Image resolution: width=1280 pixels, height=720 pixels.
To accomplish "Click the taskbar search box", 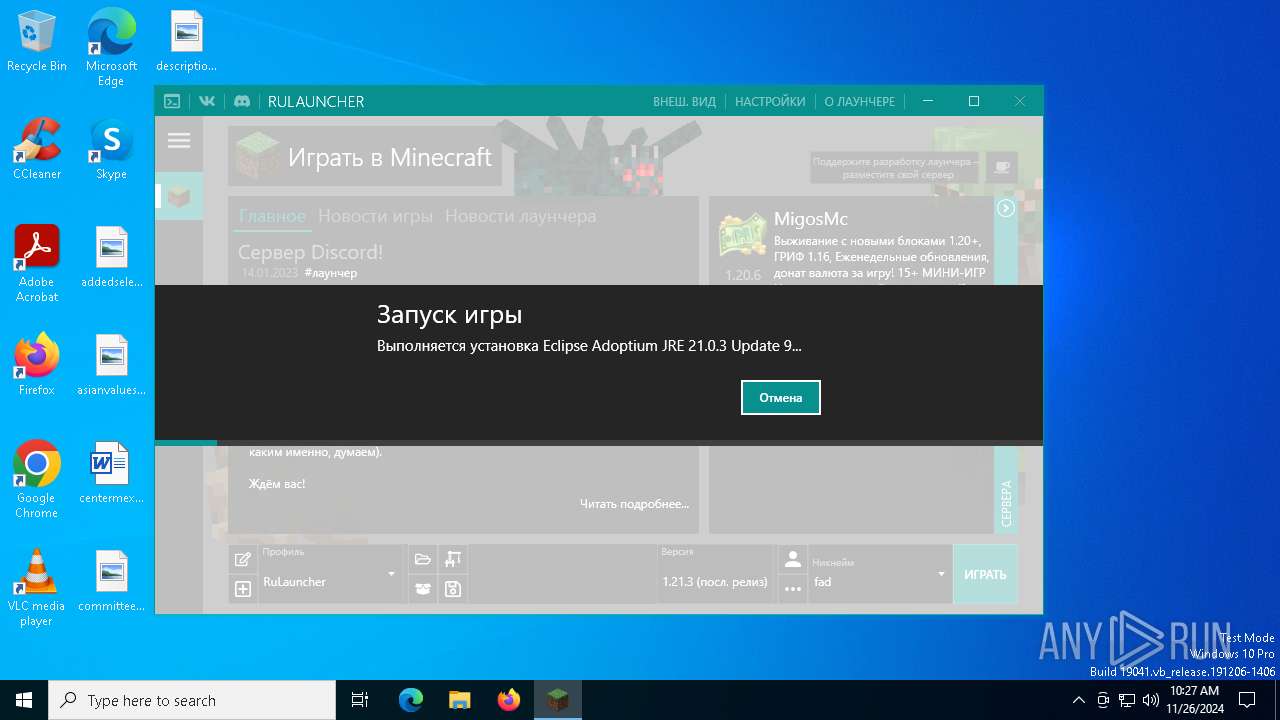I will 192,700.
